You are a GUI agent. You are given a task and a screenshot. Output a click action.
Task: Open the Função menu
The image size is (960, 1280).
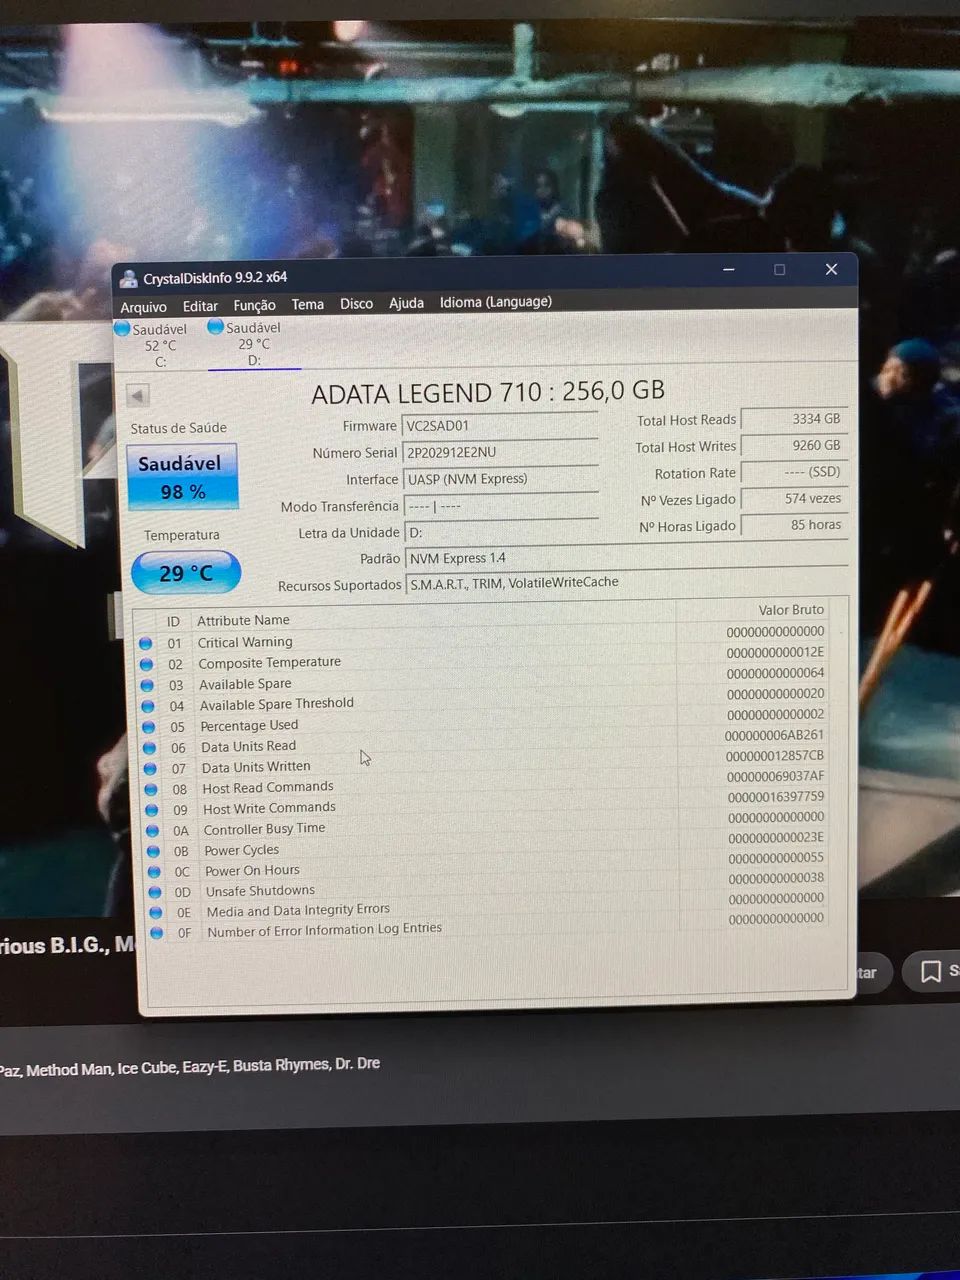click(254, 305)
